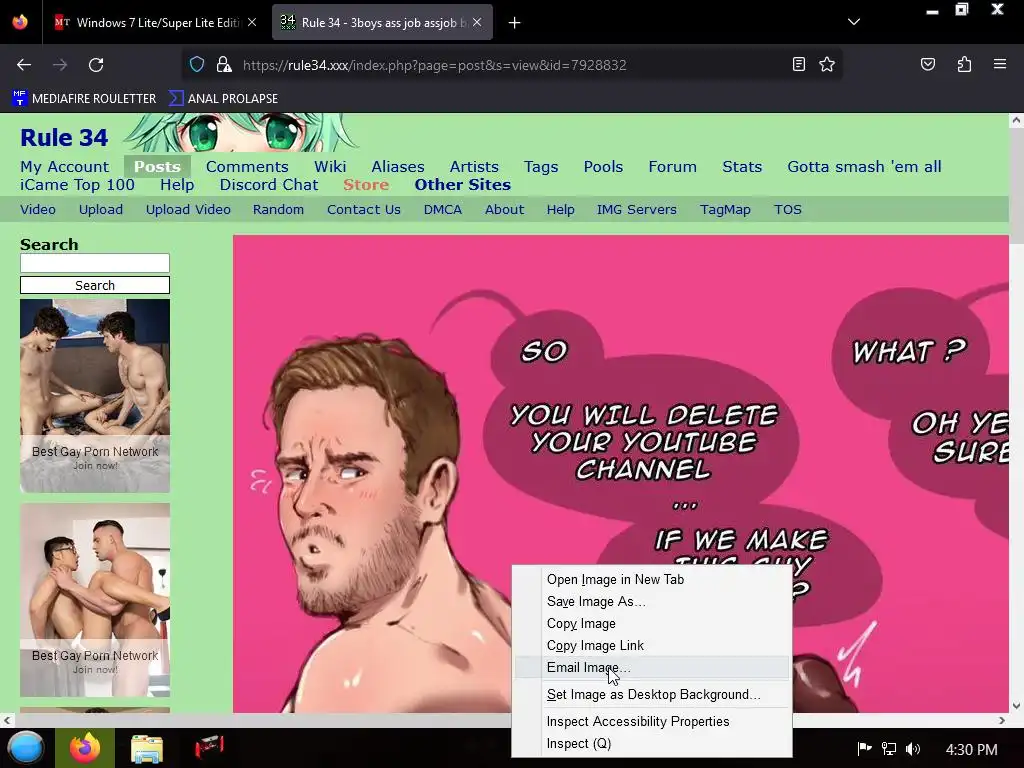
Task: Open the tracking protection shield panel
Action: tap(197, 64)
